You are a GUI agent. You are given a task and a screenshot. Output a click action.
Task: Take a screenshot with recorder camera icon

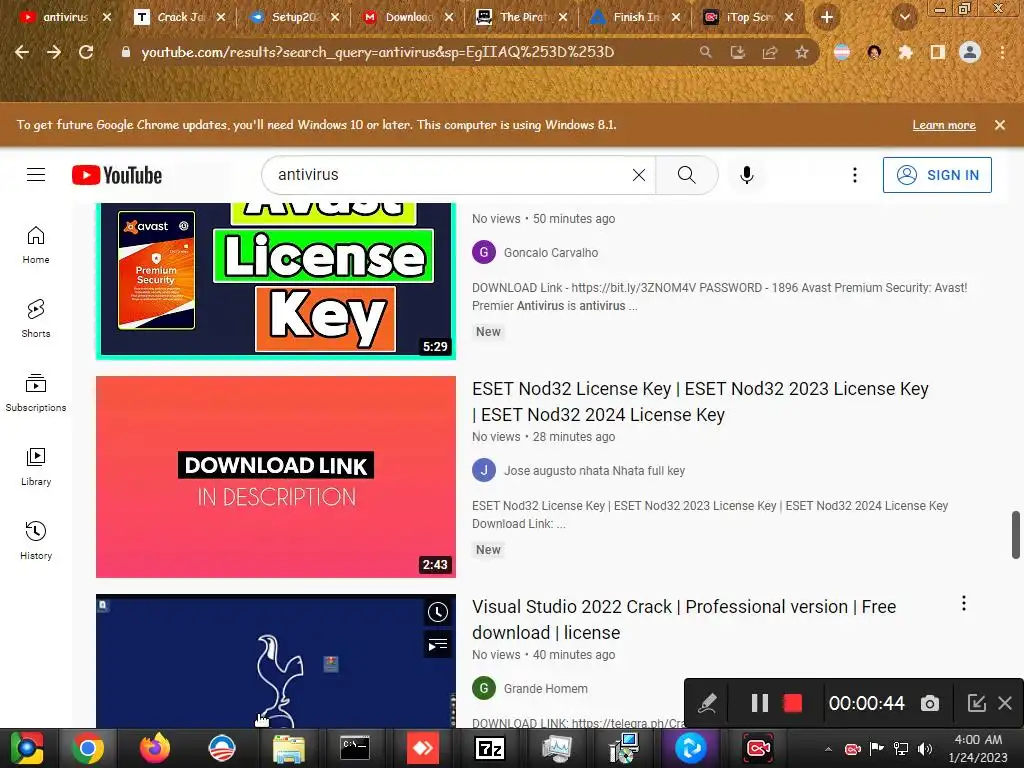click(930, 703)
